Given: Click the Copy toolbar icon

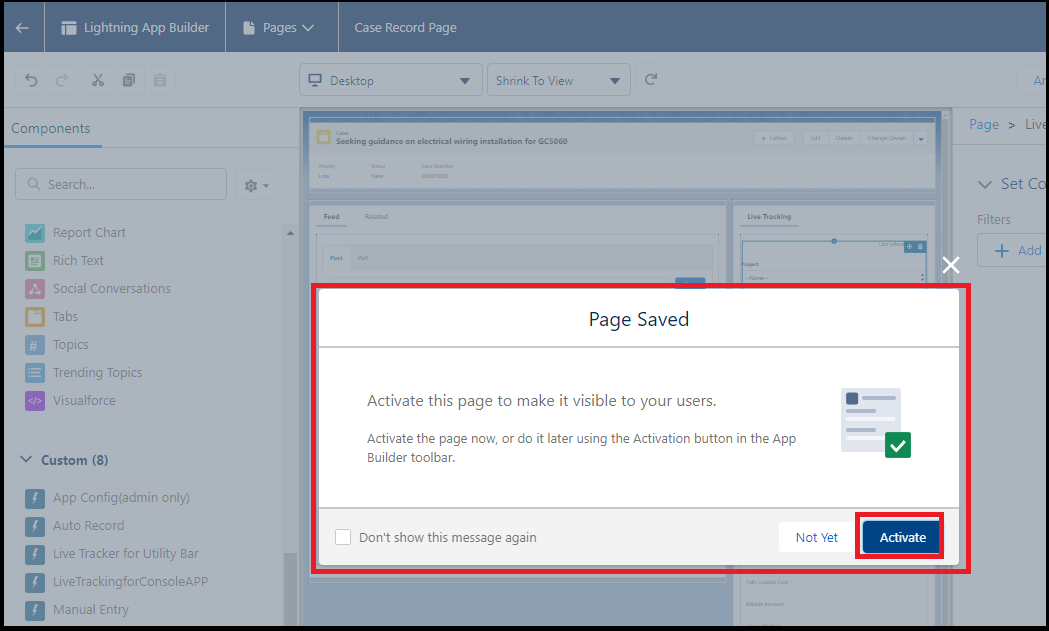Looking at the screenshot, I should click(x=128, y=80).
